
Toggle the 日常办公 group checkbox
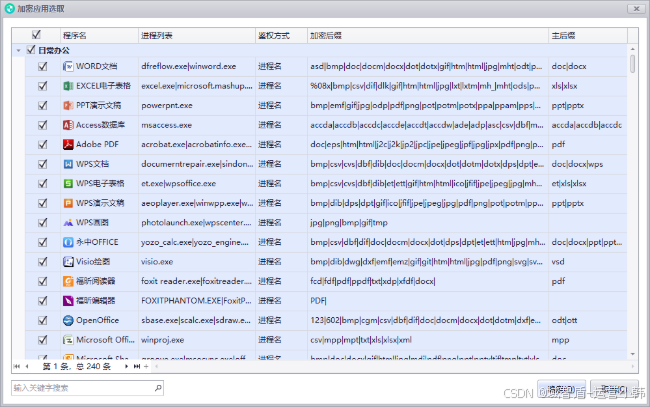31,50
